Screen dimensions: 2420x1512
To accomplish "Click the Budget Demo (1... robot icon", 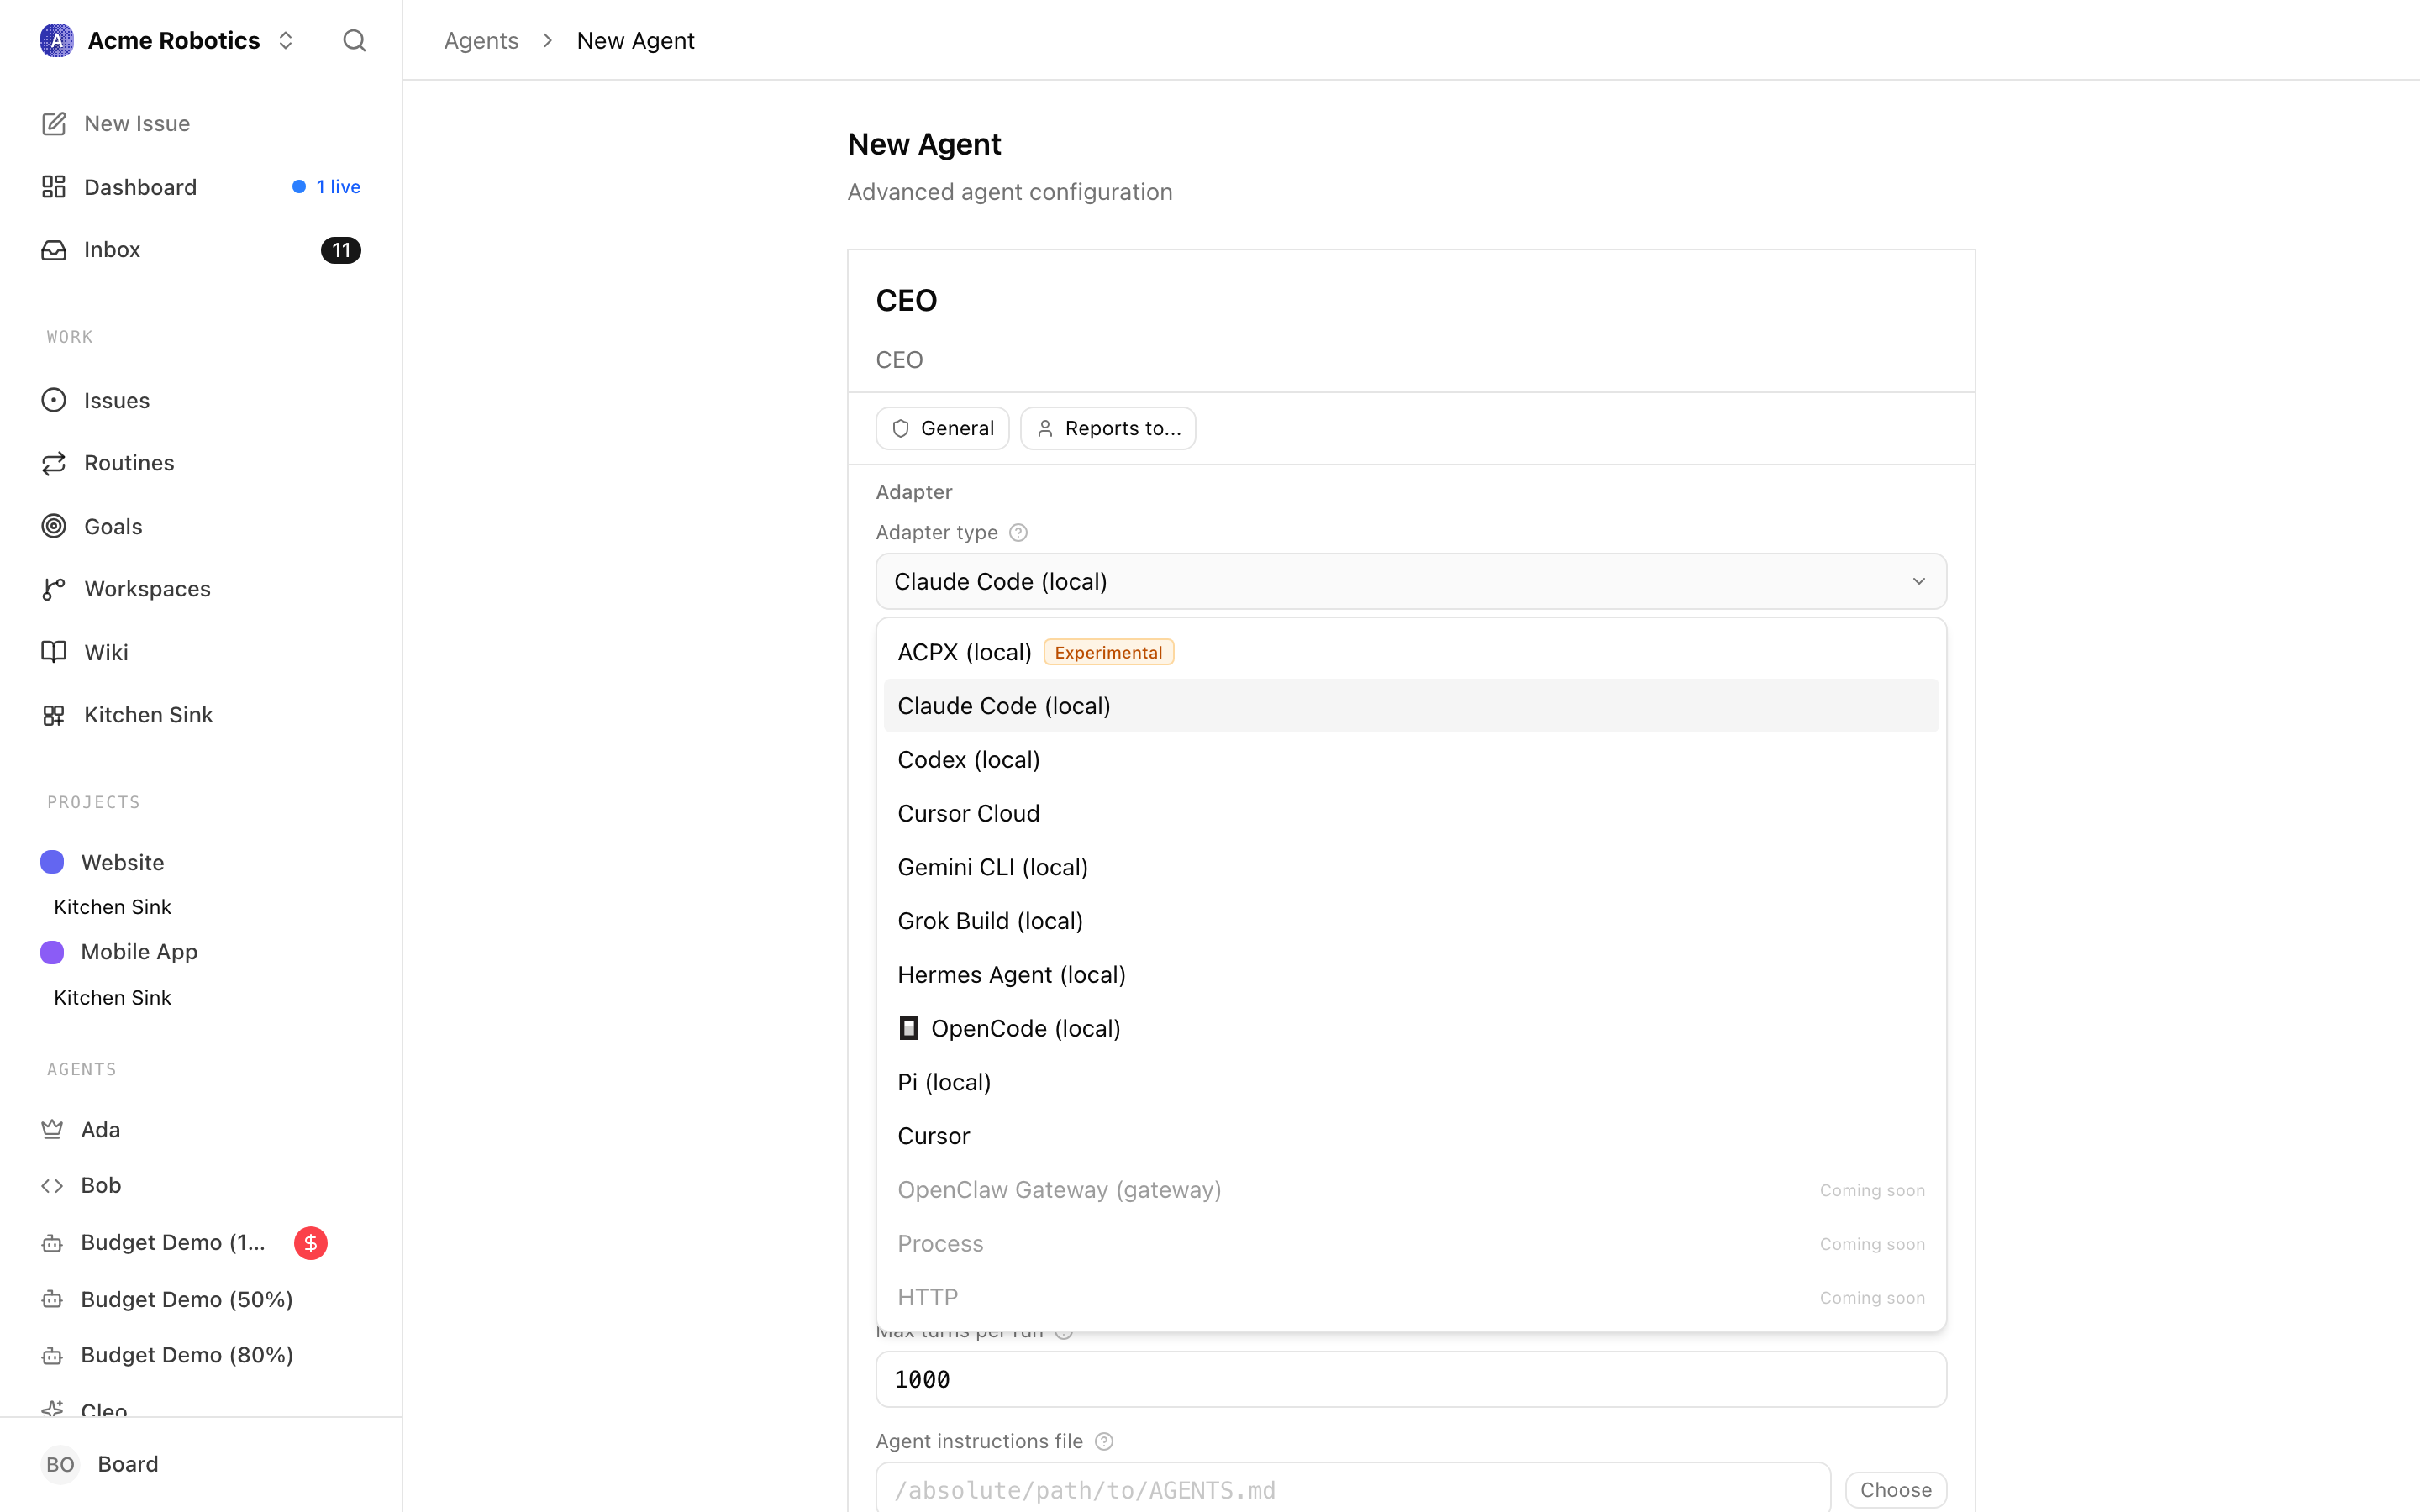I will pos(52,1243).
